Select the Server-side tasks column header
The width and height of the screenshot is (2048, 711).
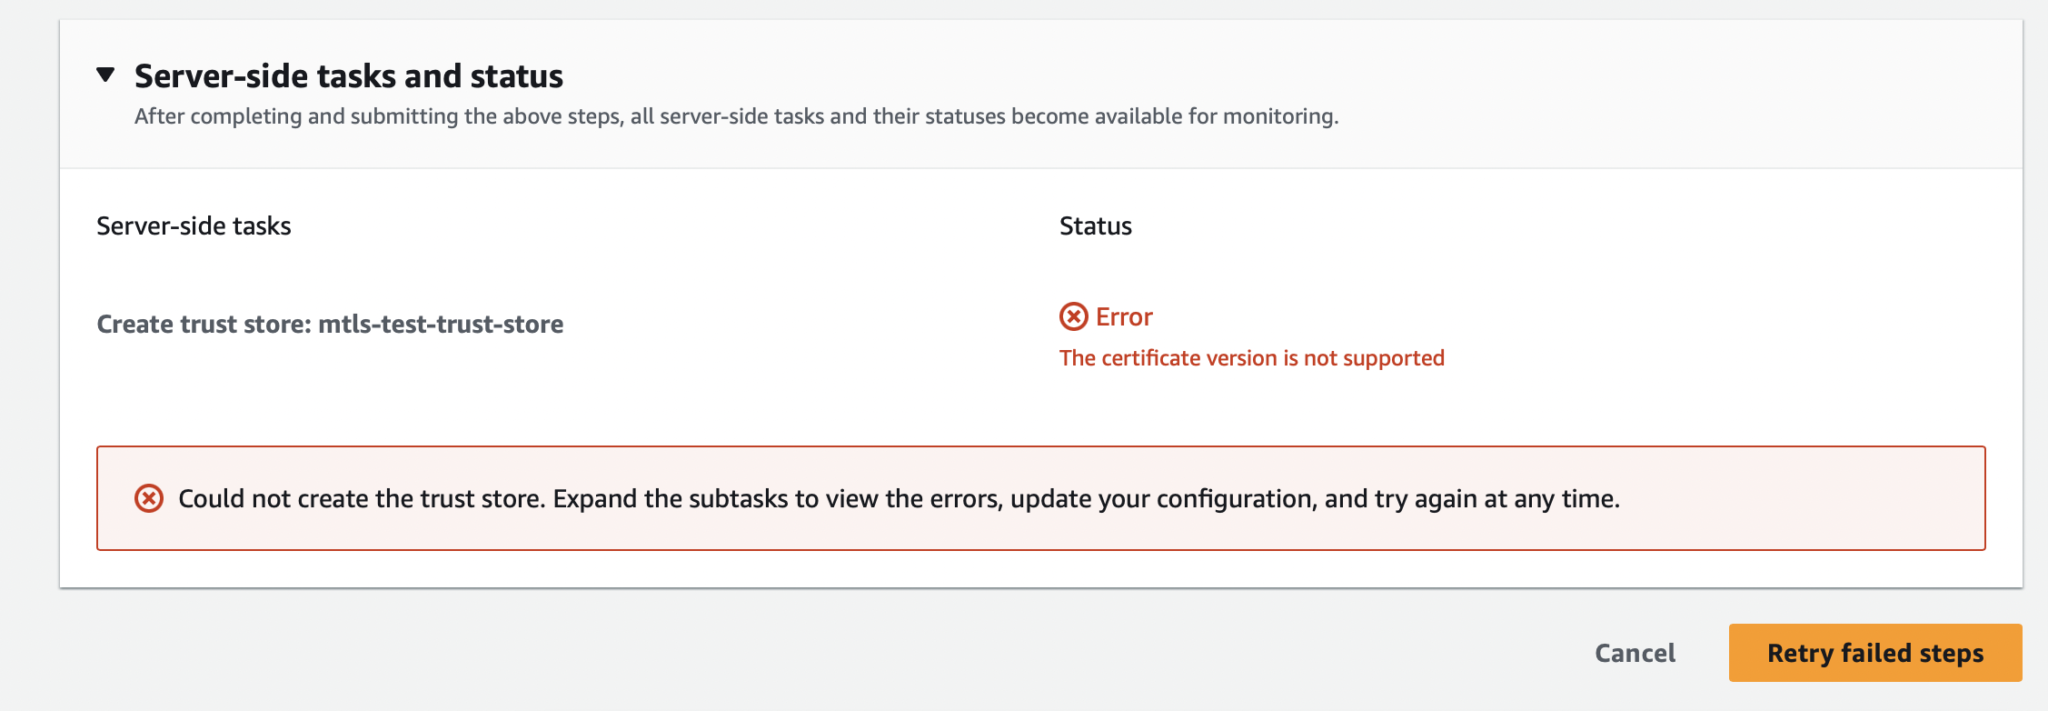click(193, 226)
